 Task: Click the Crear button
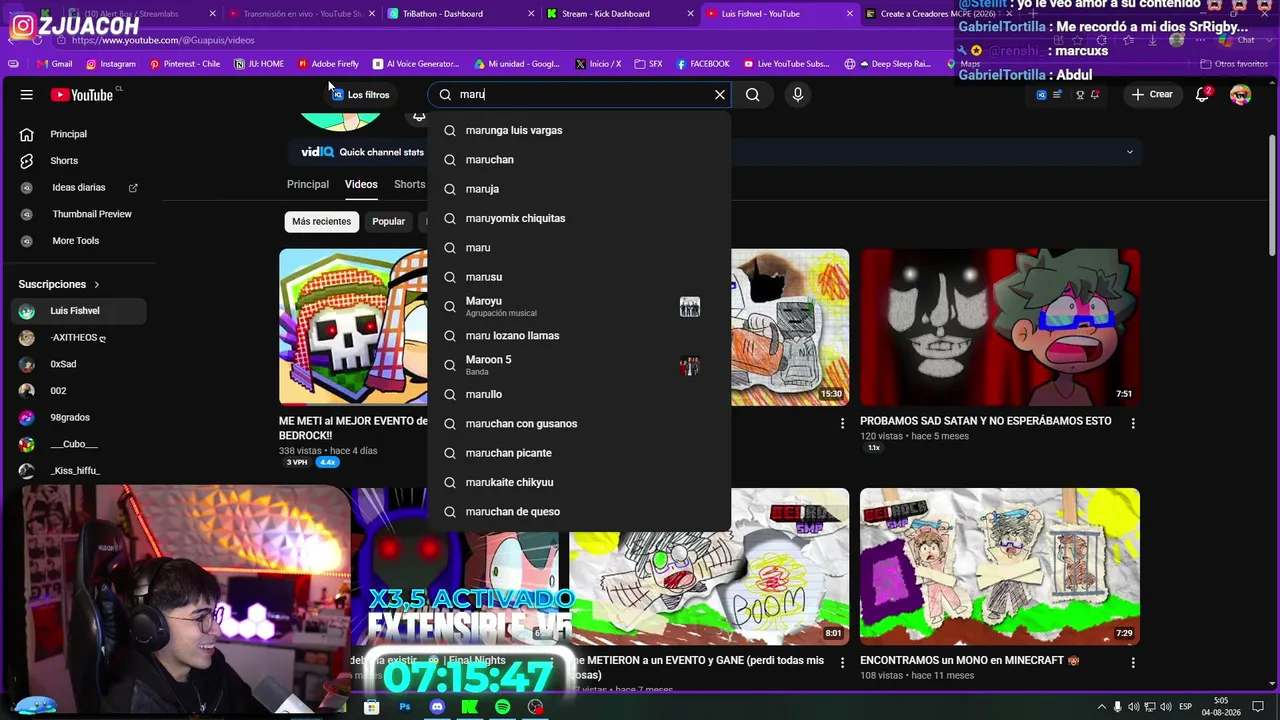pos(1151,95)
